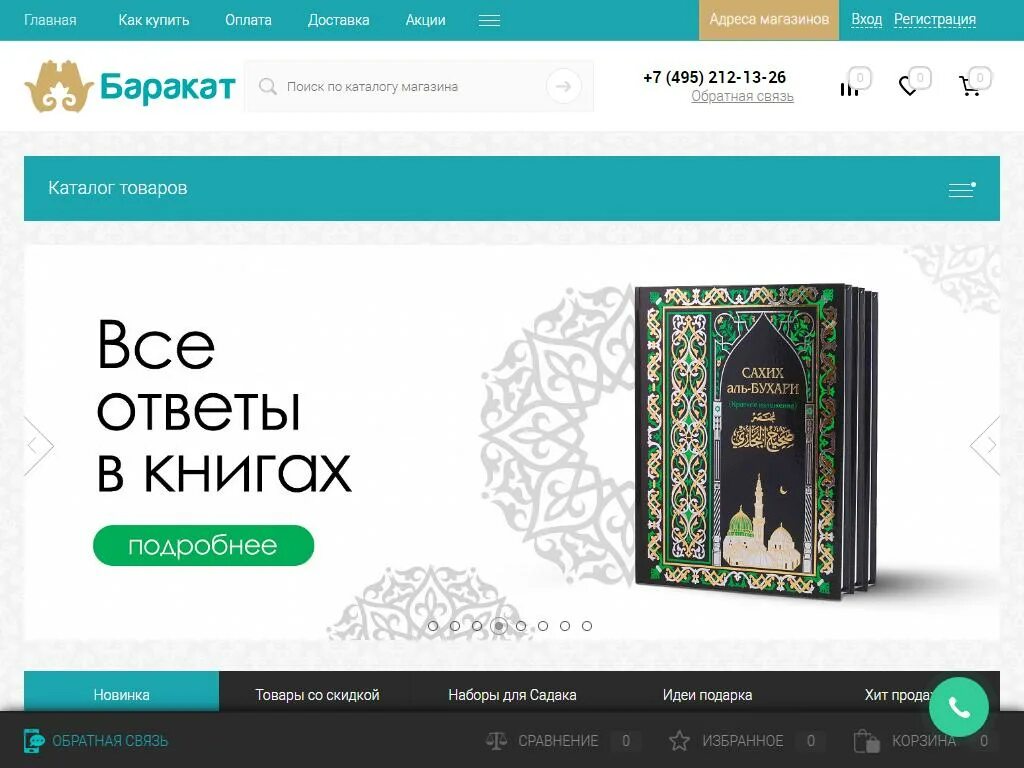
Task: Switch to Товары со скидкой tab
Action: 317,695
